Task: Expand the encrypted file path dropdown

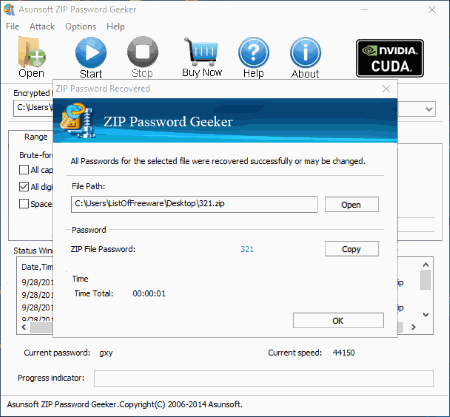Action: coord(429,109)
